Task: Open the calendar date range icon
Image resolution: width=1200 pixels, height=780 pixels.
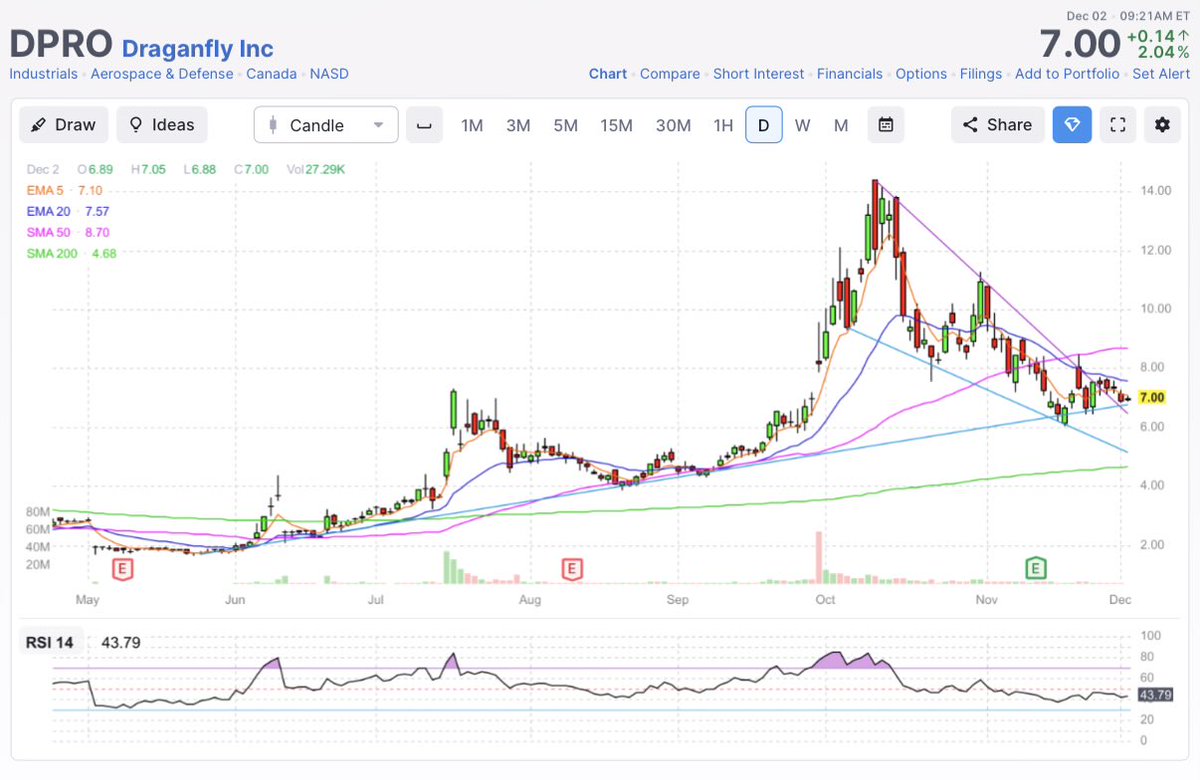Action: [885, 125]
